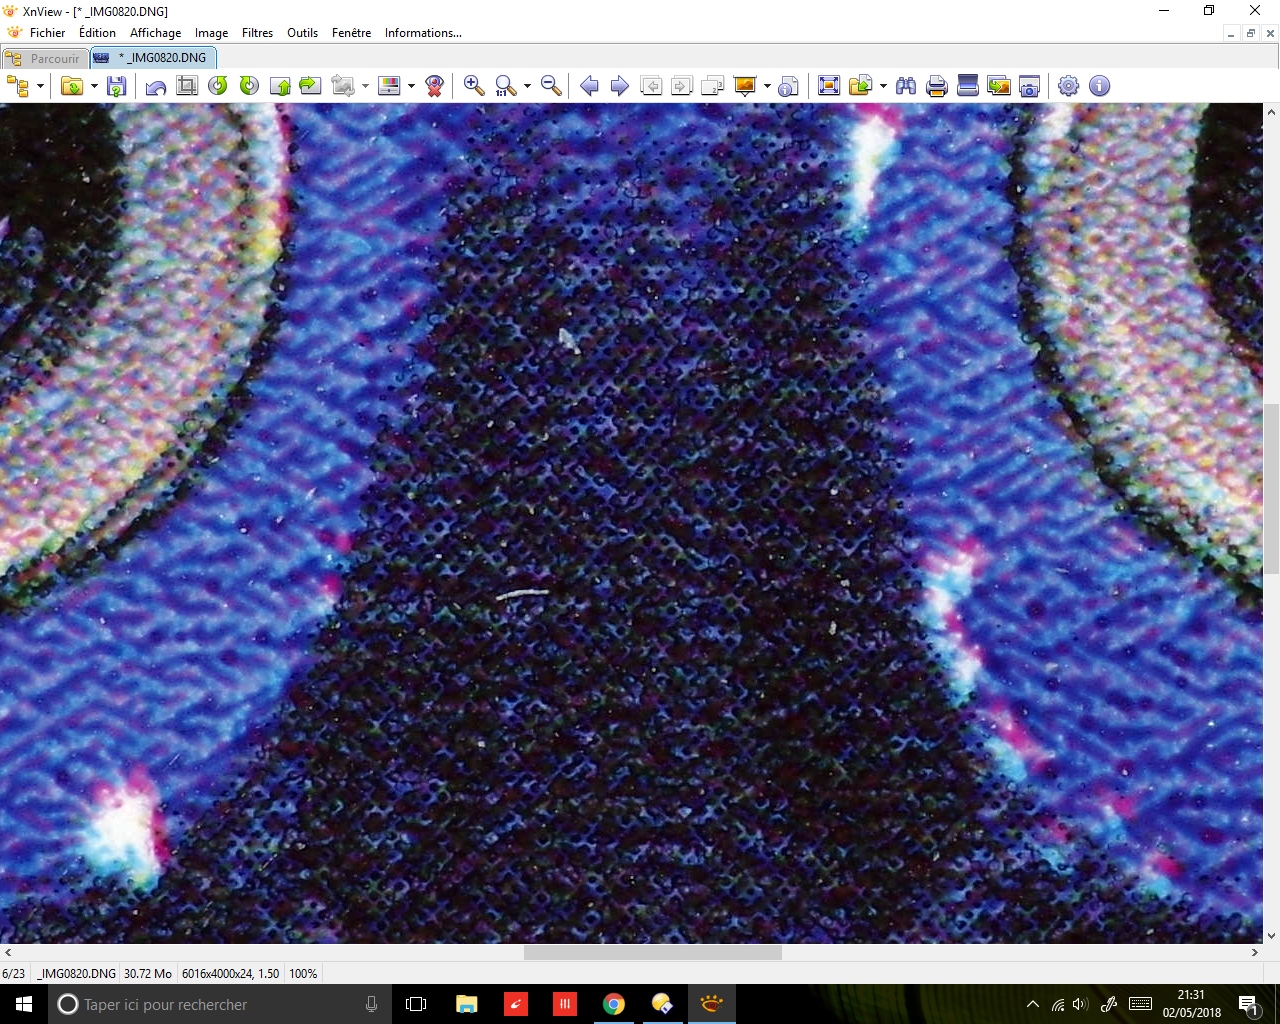1280x1024 pixels.
Task: Go to next image with right arrow
Action: click(620, 86)
